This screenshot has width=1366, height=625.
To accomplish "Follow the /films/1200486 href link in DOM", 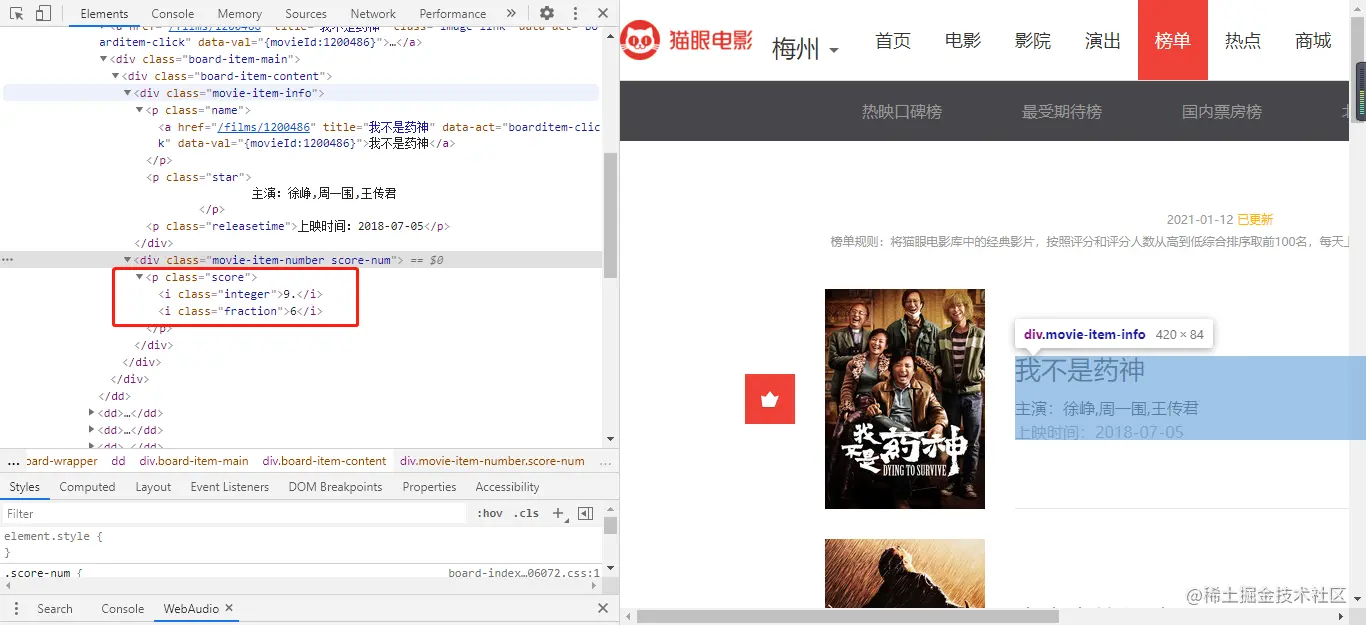I will click(x=265, y=127).
